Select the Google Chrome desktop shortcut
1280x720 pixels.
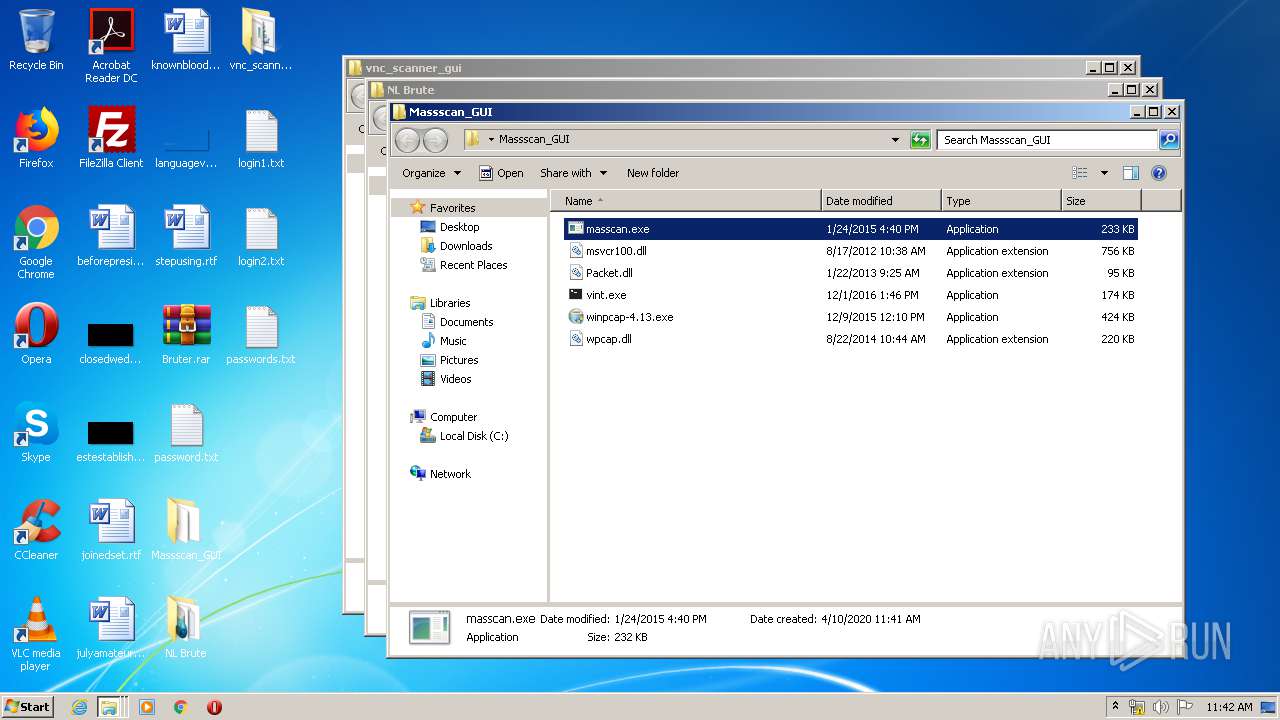tap(36, 243)
